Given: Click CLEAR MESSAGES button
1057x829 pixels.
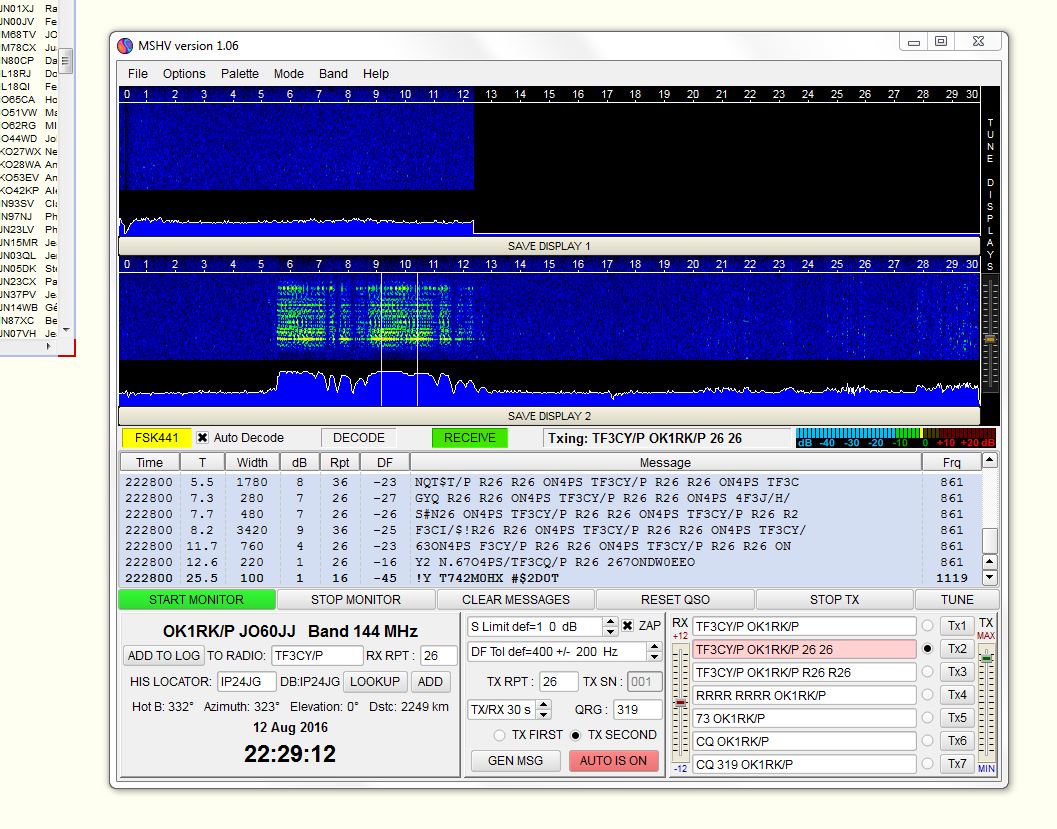Looking at the screenshot, I should (x=516, y=599).
